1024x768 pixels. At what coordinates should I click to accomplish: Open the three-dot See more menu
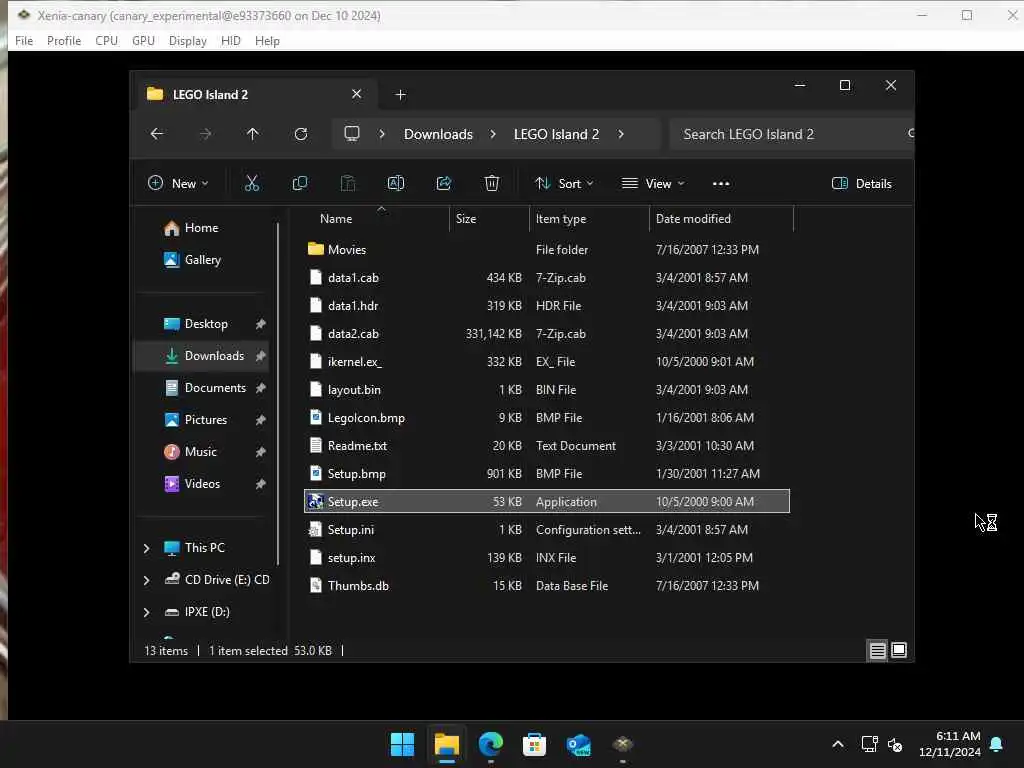pyautogui.click(x=721, y=184)
